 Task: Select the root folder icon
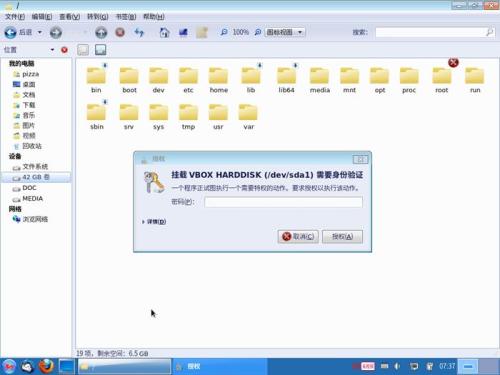[442, 76]
